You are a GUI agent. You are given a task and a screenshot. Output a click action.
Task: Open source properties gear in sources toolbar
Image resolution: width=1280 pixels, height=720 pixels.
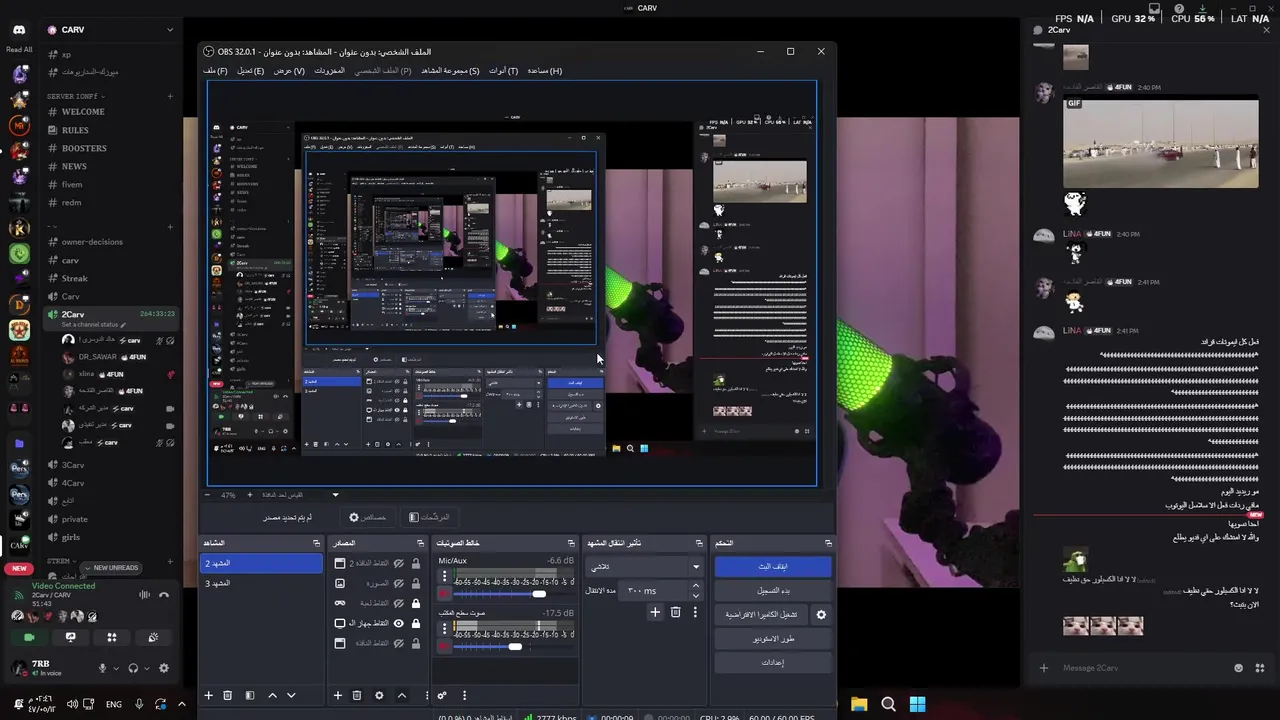pyautogui.click(x=379, y=695)
